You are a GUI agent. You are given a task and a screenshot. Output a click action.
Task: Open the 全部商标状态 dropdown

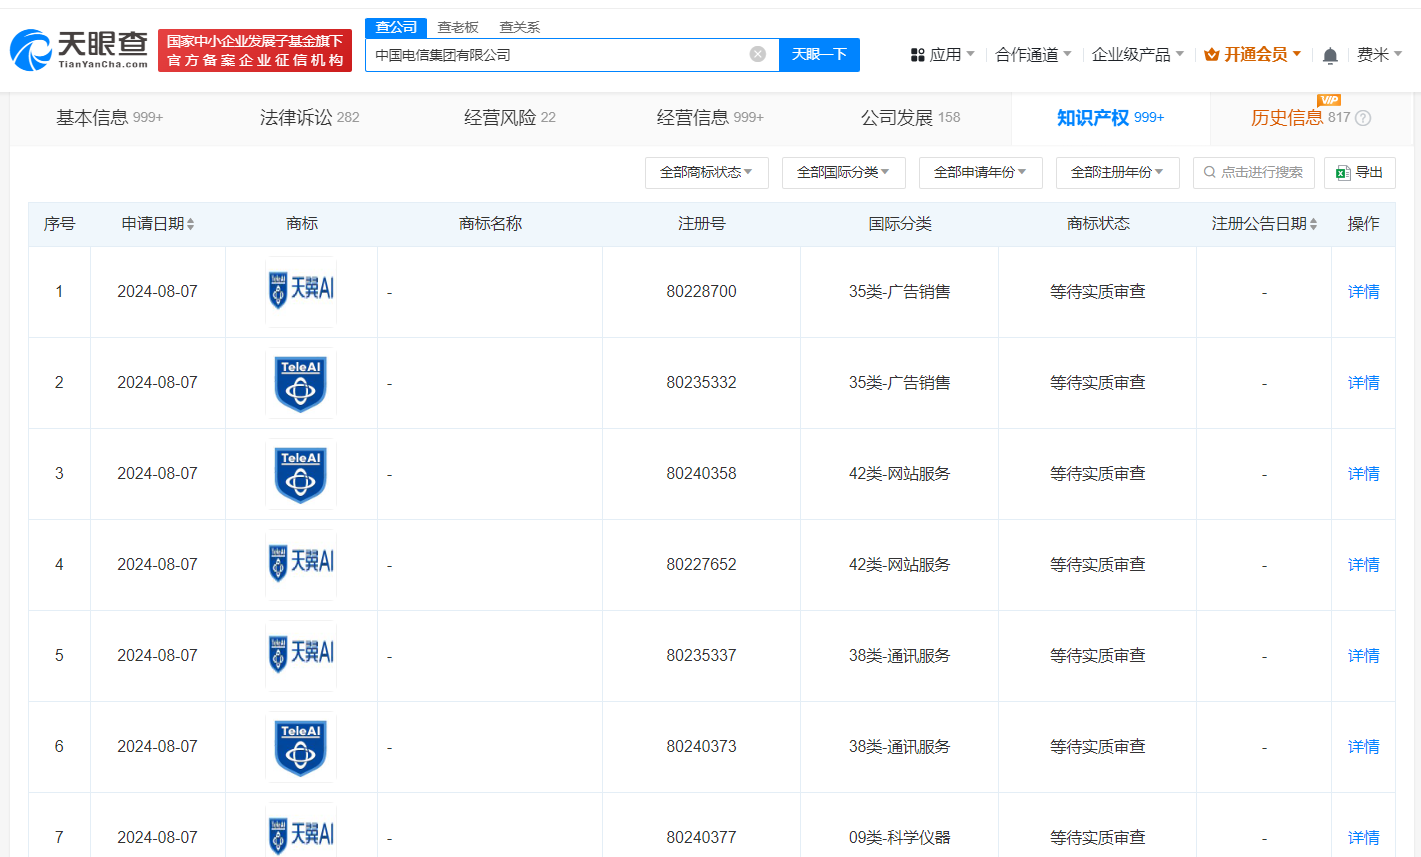[706, 172]
